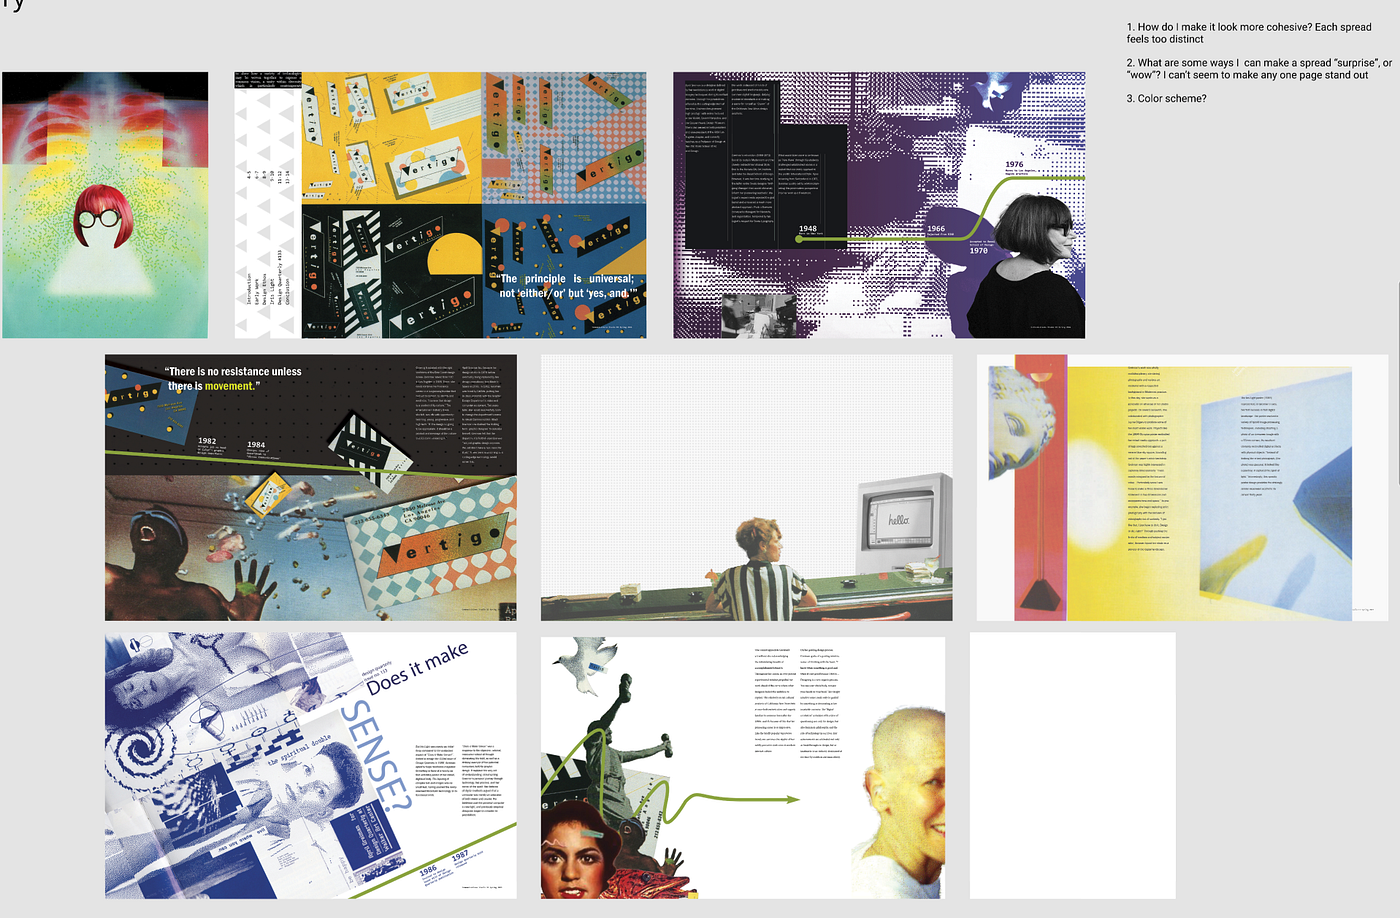Select the red-haired glasses cover artboard
Image resolution: width=1400 pixels, height=918 pixels.
click(105, 205)
